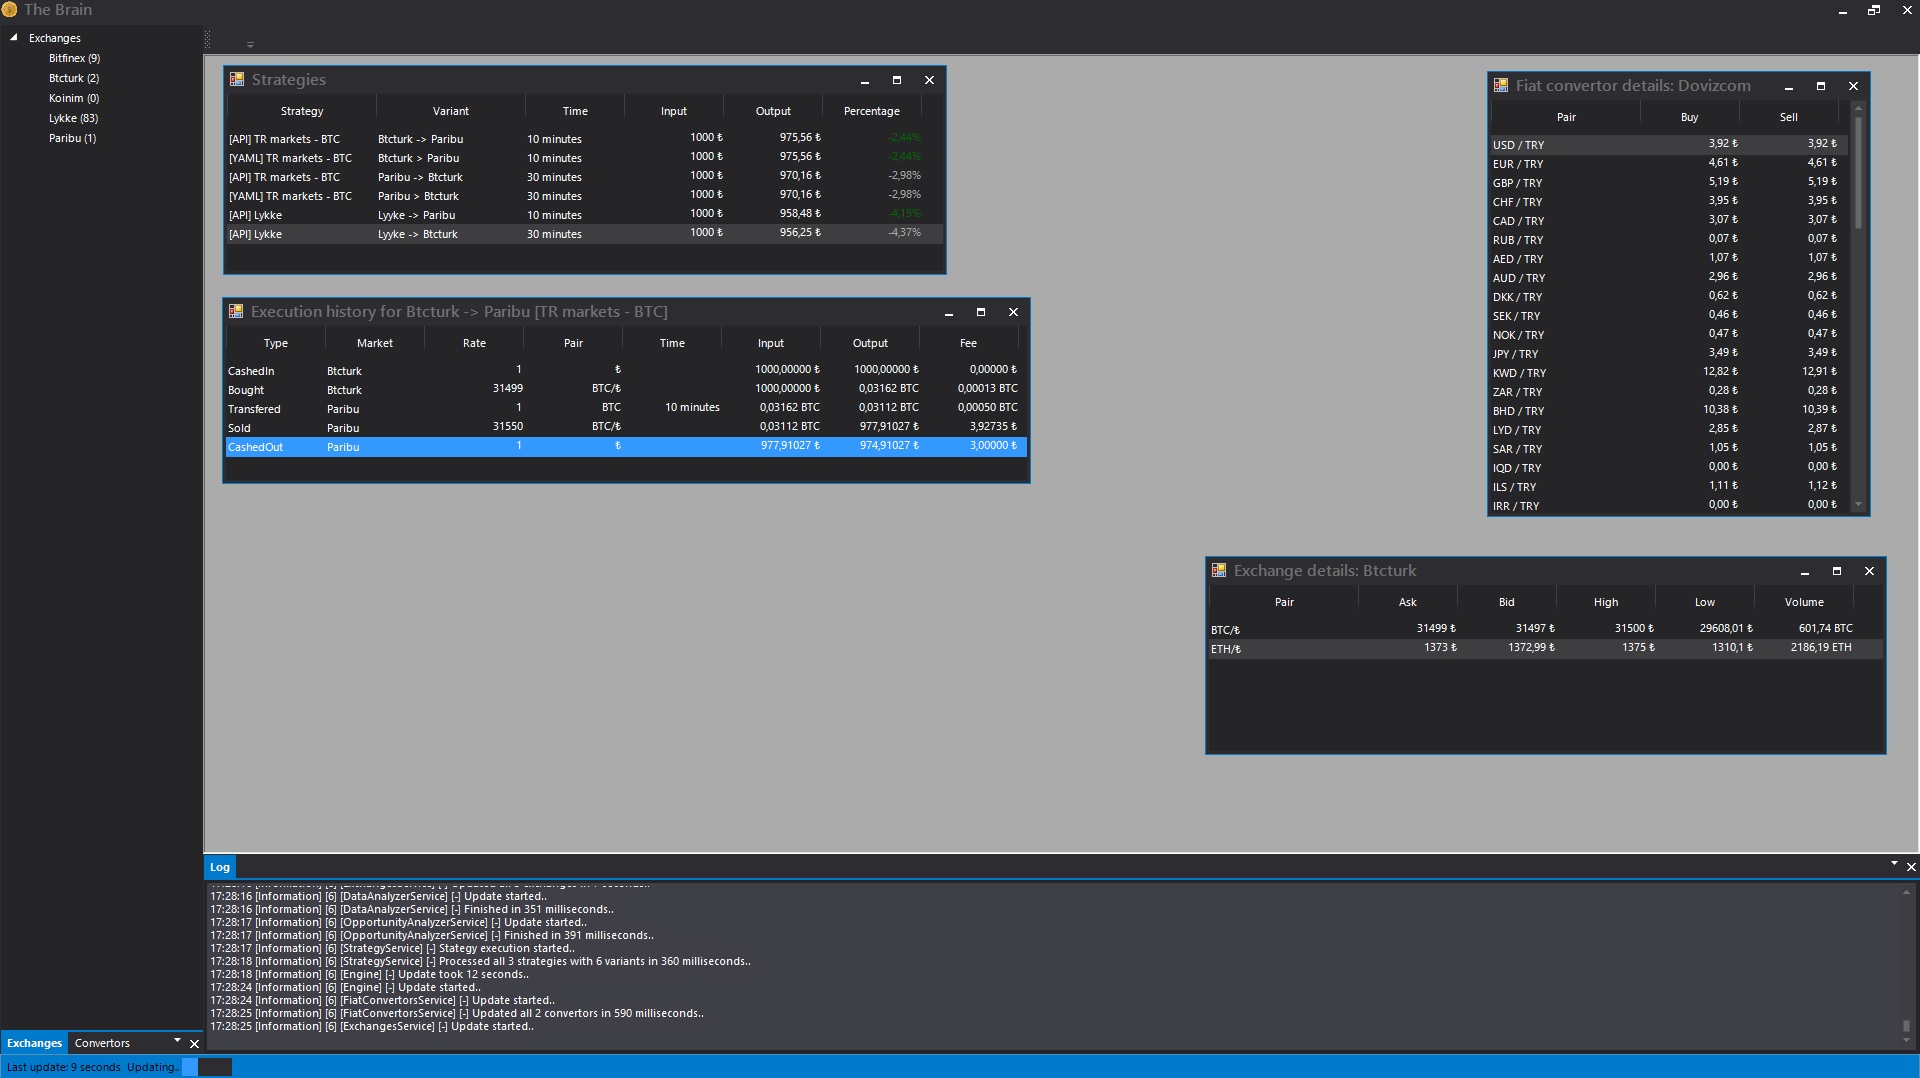Select [API] Lykke Lyyke -> Btcturk strategy row
The width and height of the screenshot is (1920, 1078).
(x=585, y=234)
